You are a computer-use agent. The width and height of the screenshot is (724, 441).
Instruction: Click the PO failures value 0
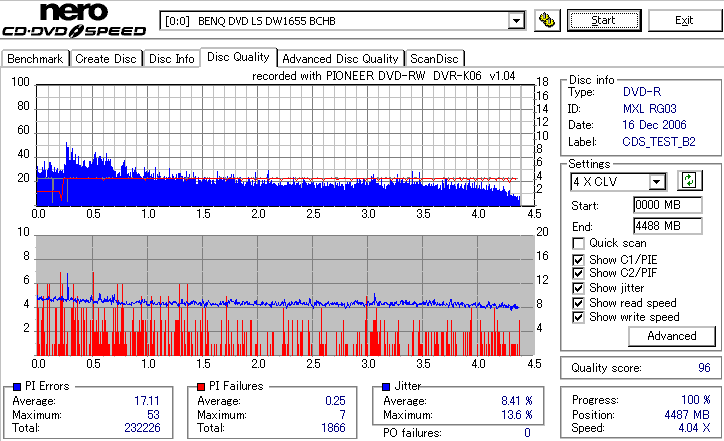[x=527, y=433]
